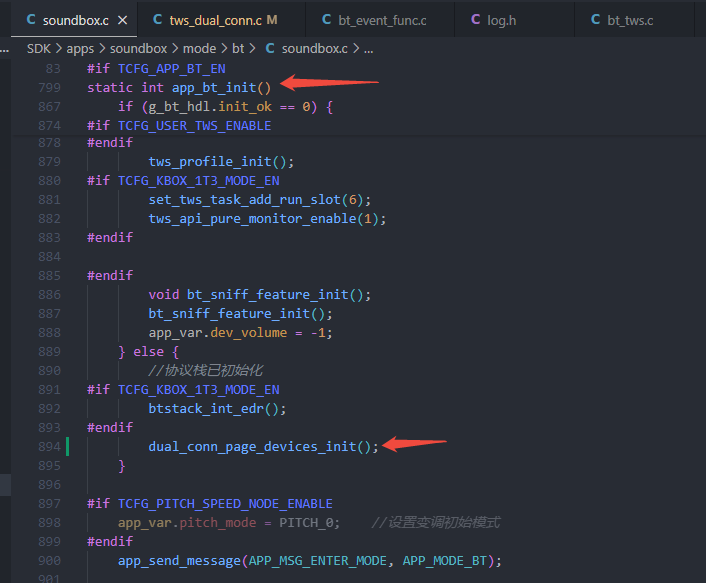
Task: Close the soundbox.c tab
Action: point(122,21)
